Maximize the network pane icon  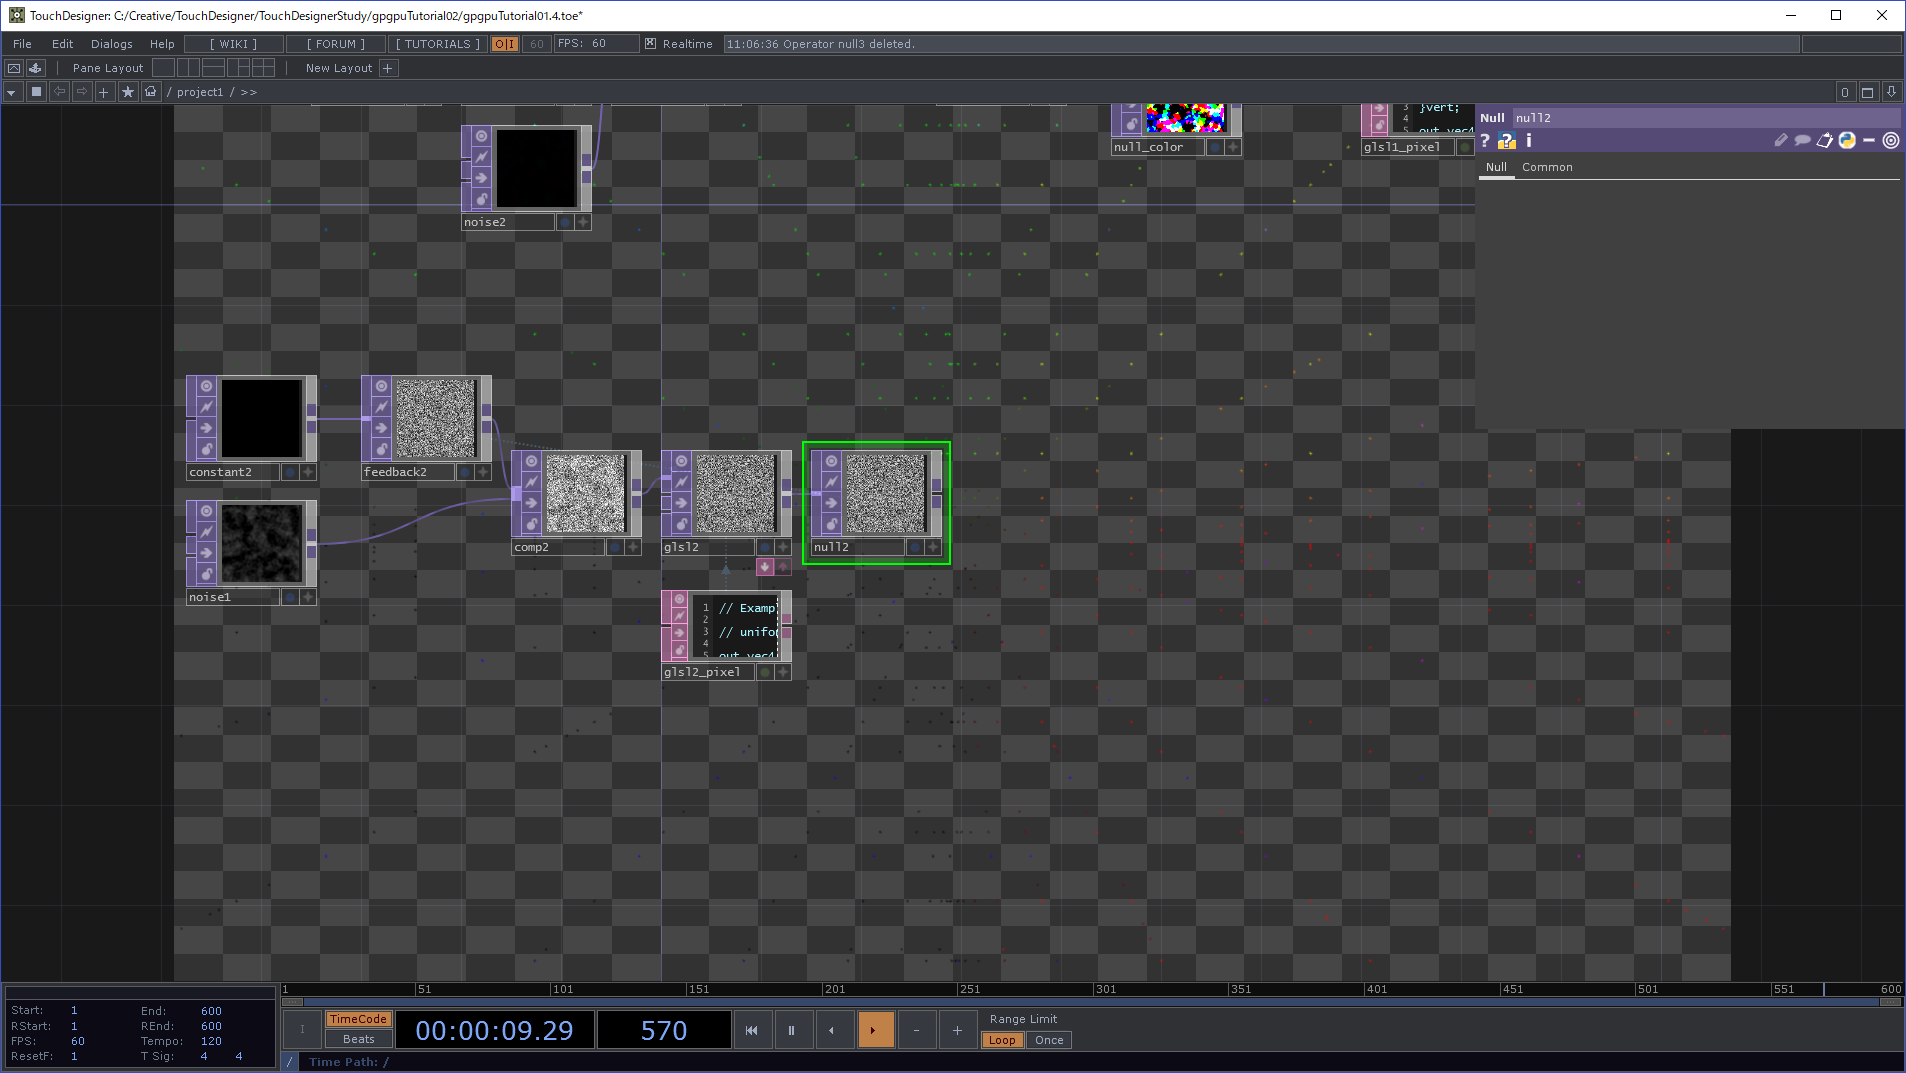click(x=1867, y=92)
